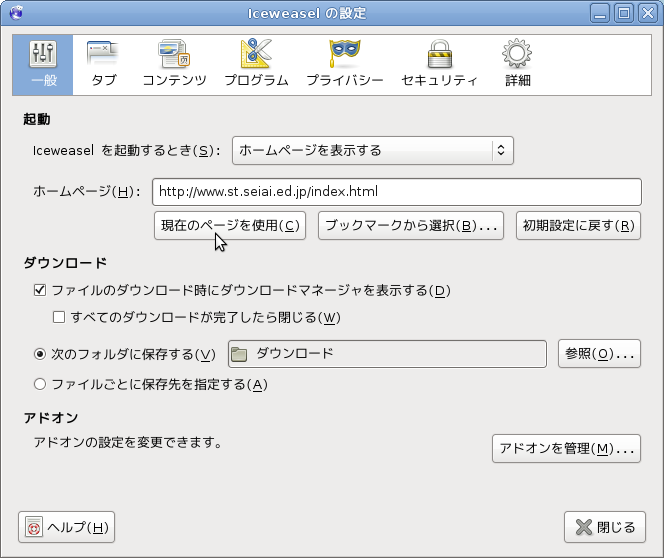664x558 pixels.
Task: Open the セキュリティ (Security) padlock pane
Action: [440, 65]
